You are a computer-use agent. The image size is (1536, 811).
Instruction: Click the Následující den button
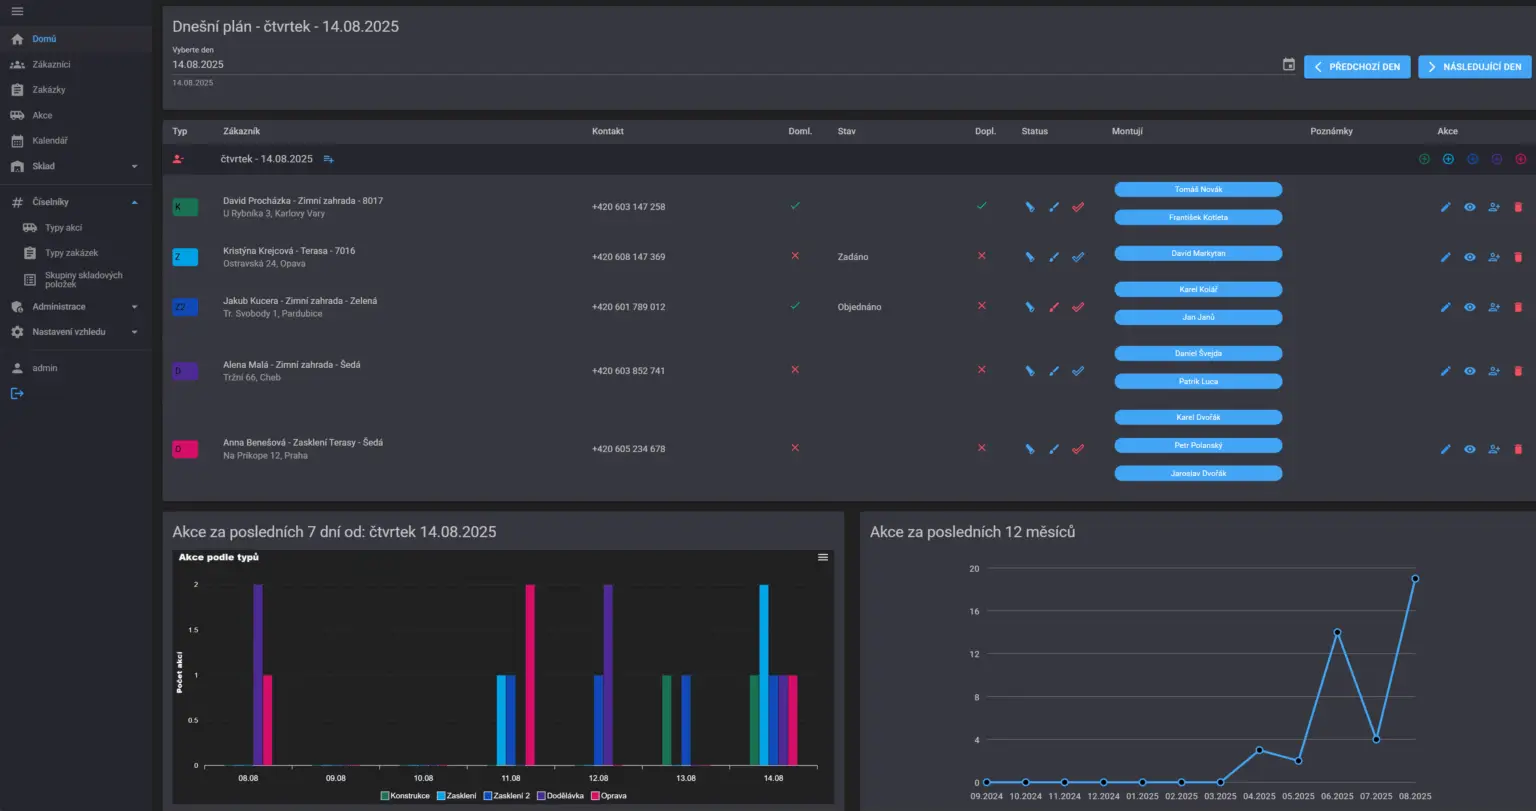tap(1475, 67)
